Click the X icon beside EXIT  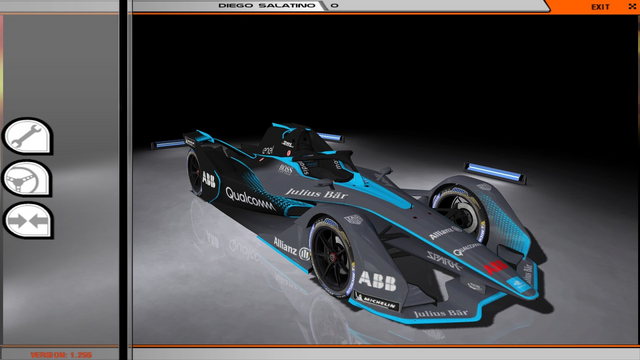pyautogui.click(x=632, y=7)
